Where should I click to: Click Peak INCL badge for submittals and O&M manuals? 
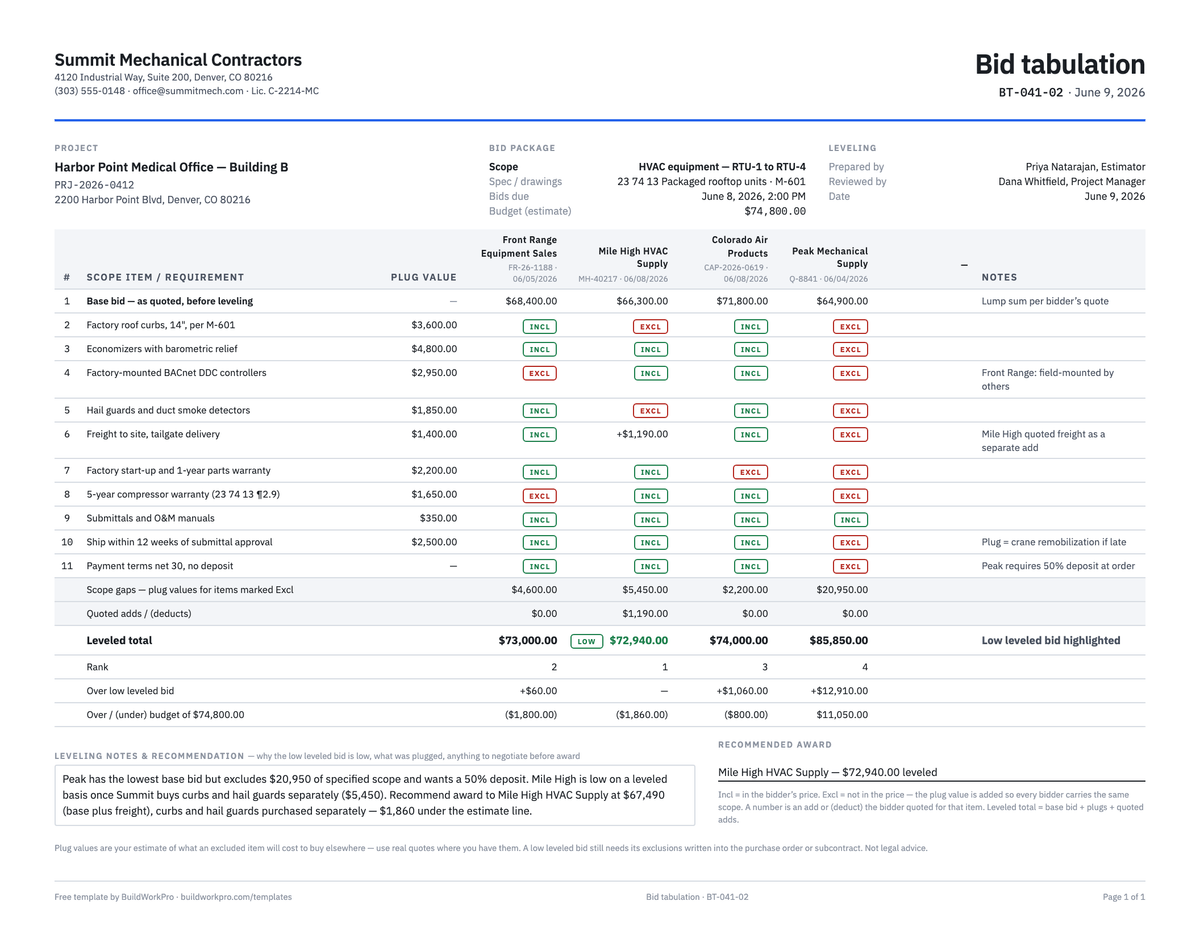pyautogui.click(x=851, y=520)
